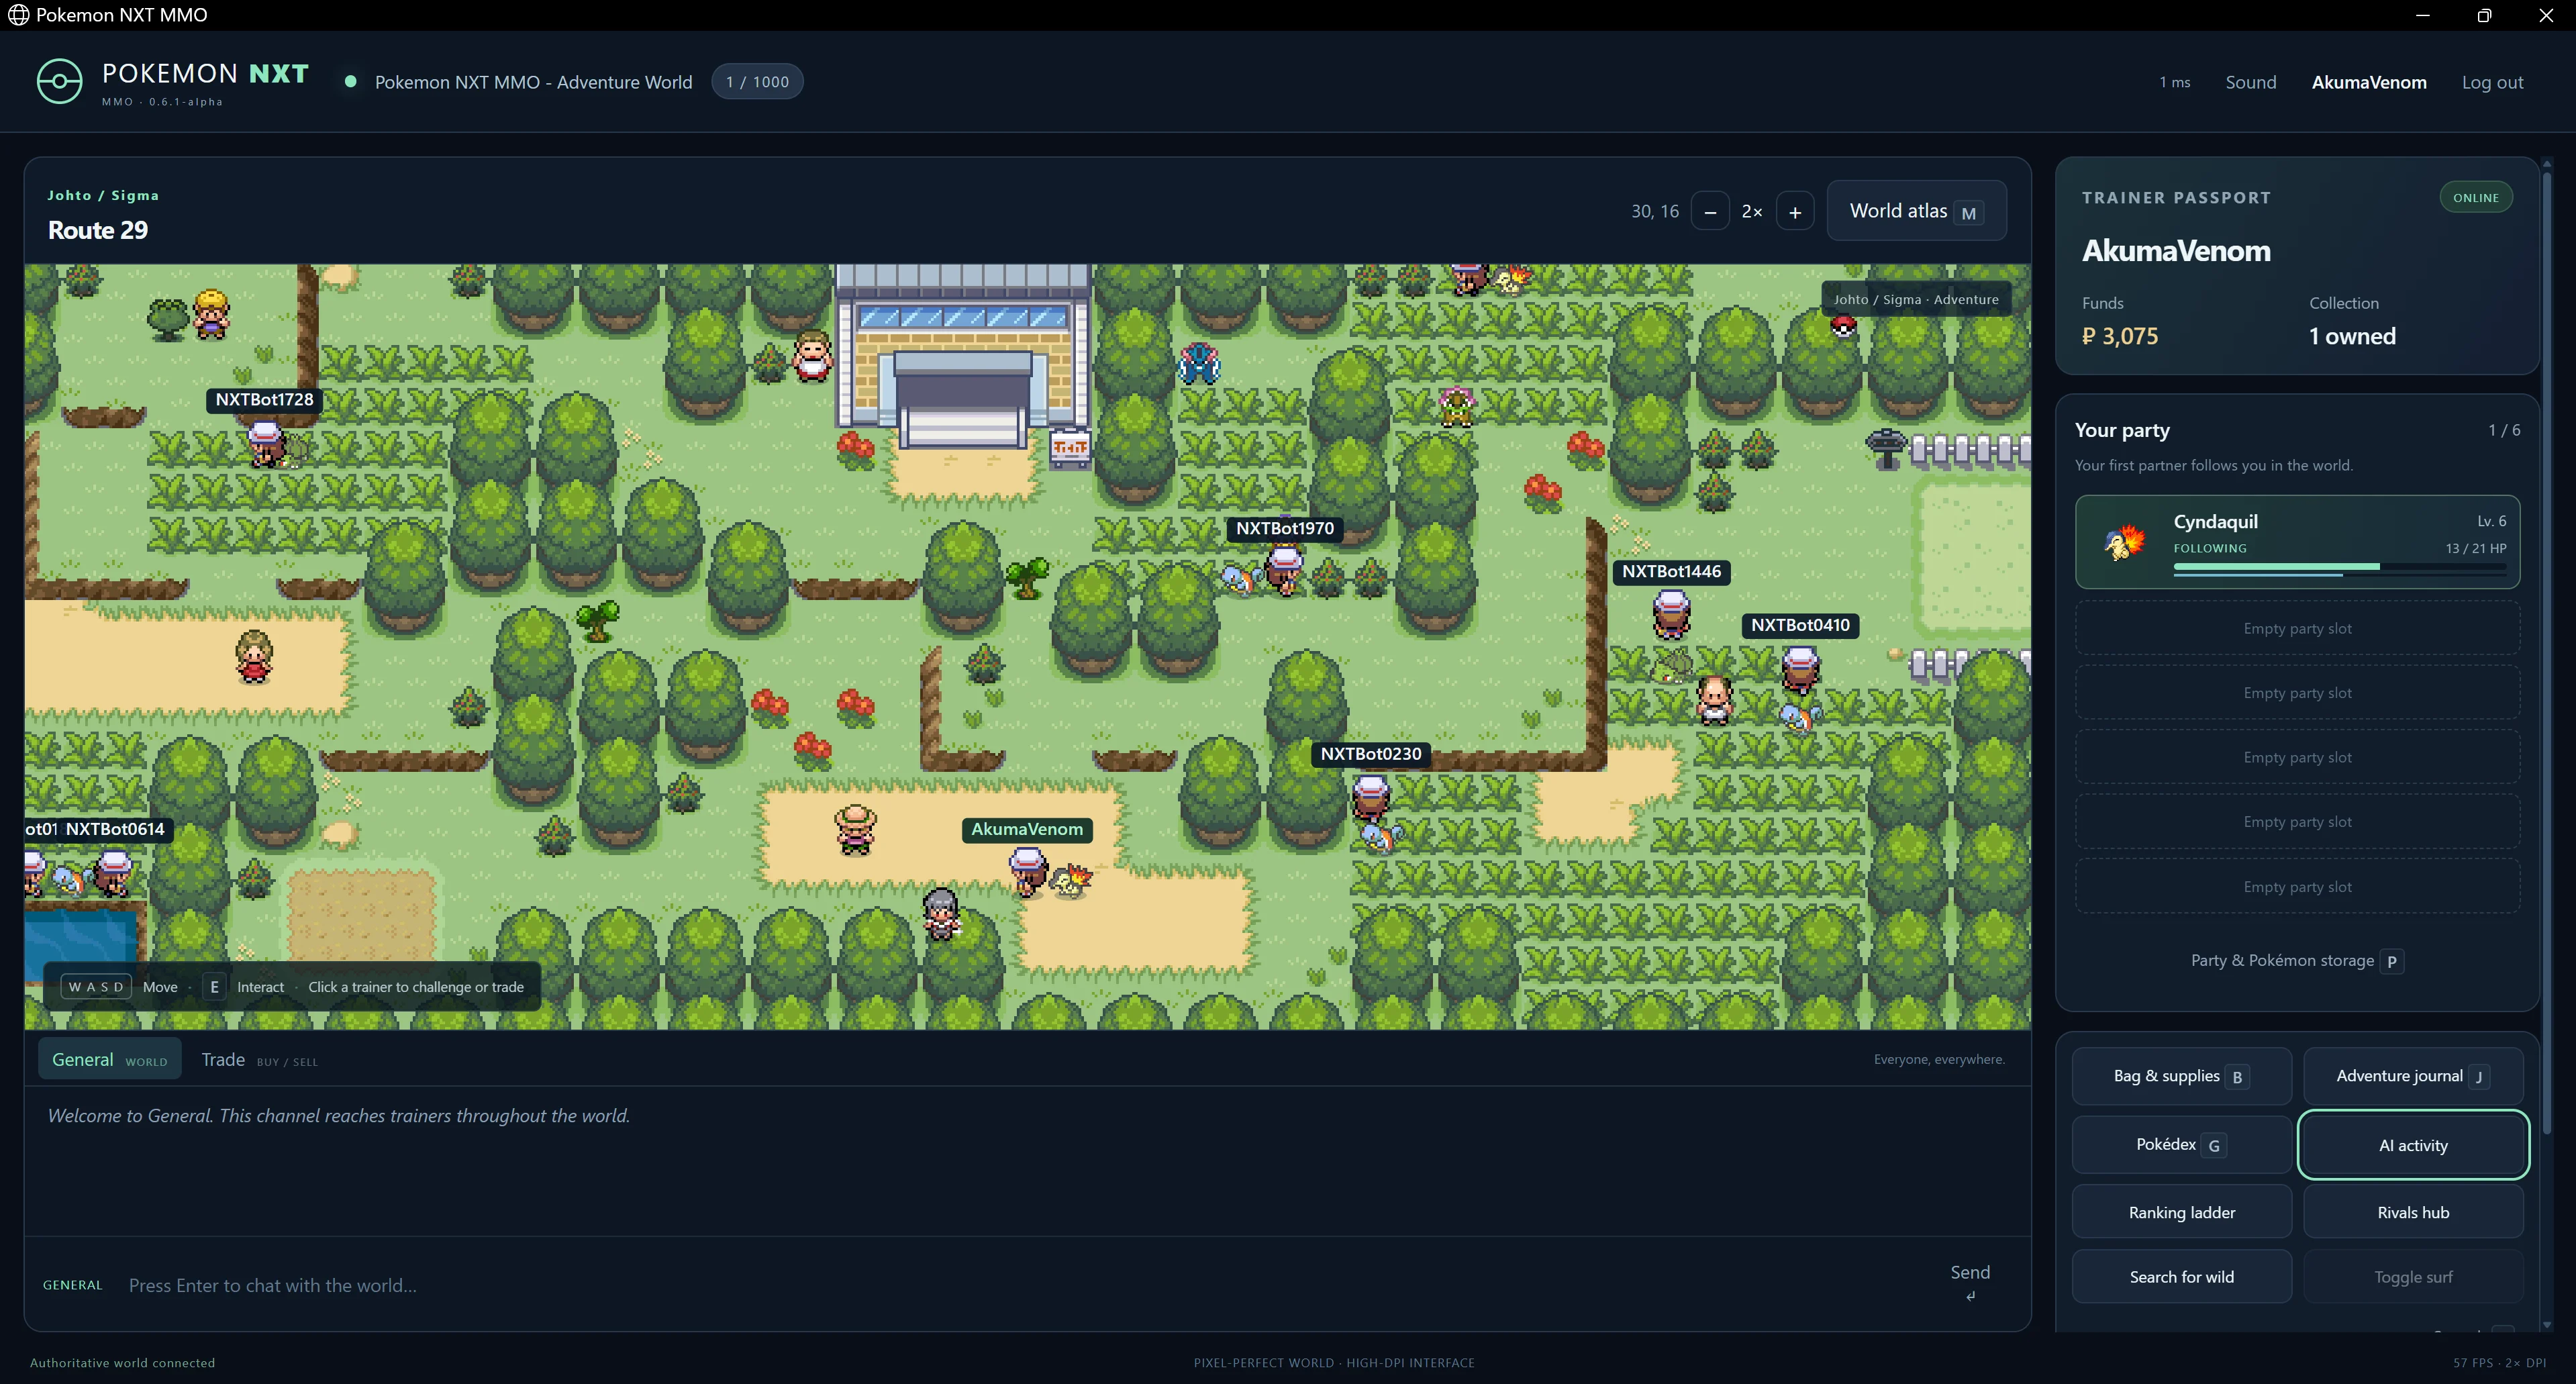The height and width of the screenshot is (1384, 2576).
Task: Click the 1 ms latency indicator
Action: coord(2174,82)
